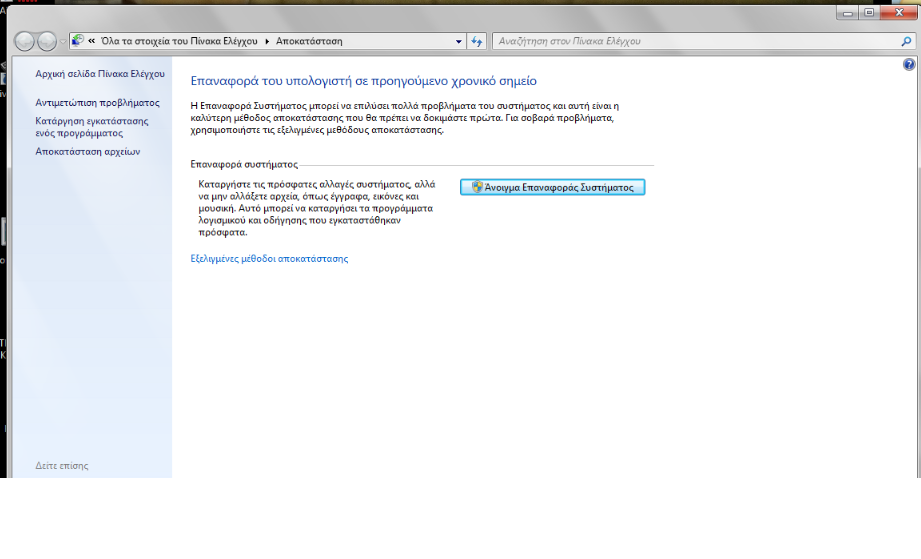The image size is (921, 559).
Task: Open Αντιμετώπιση προβλήματος link
Action: coord(98,102)
